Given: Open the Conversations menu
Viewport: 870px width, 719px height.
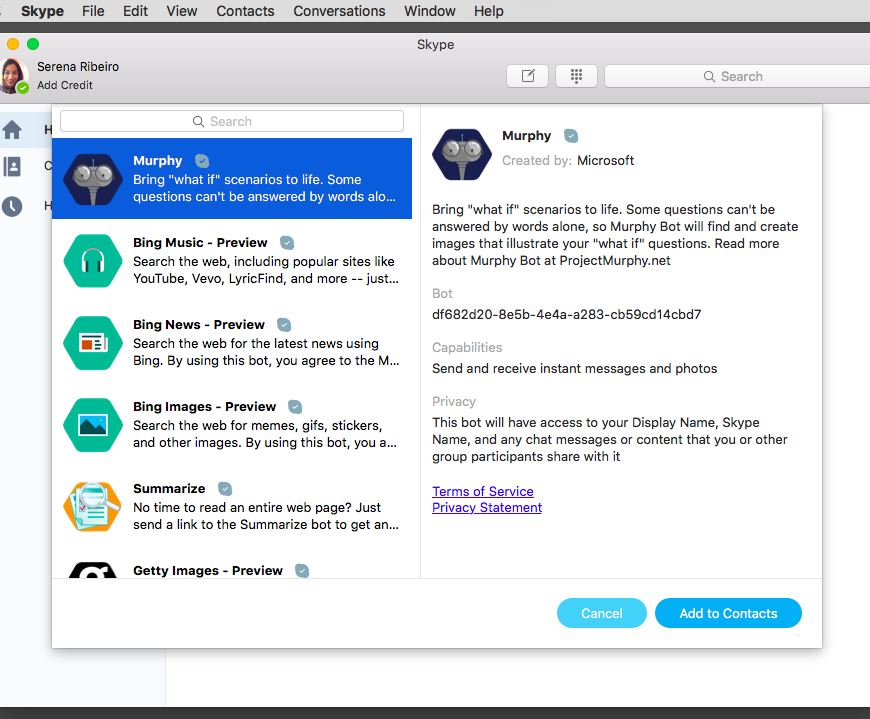Looking at the screenshot, I should point(339,11).
